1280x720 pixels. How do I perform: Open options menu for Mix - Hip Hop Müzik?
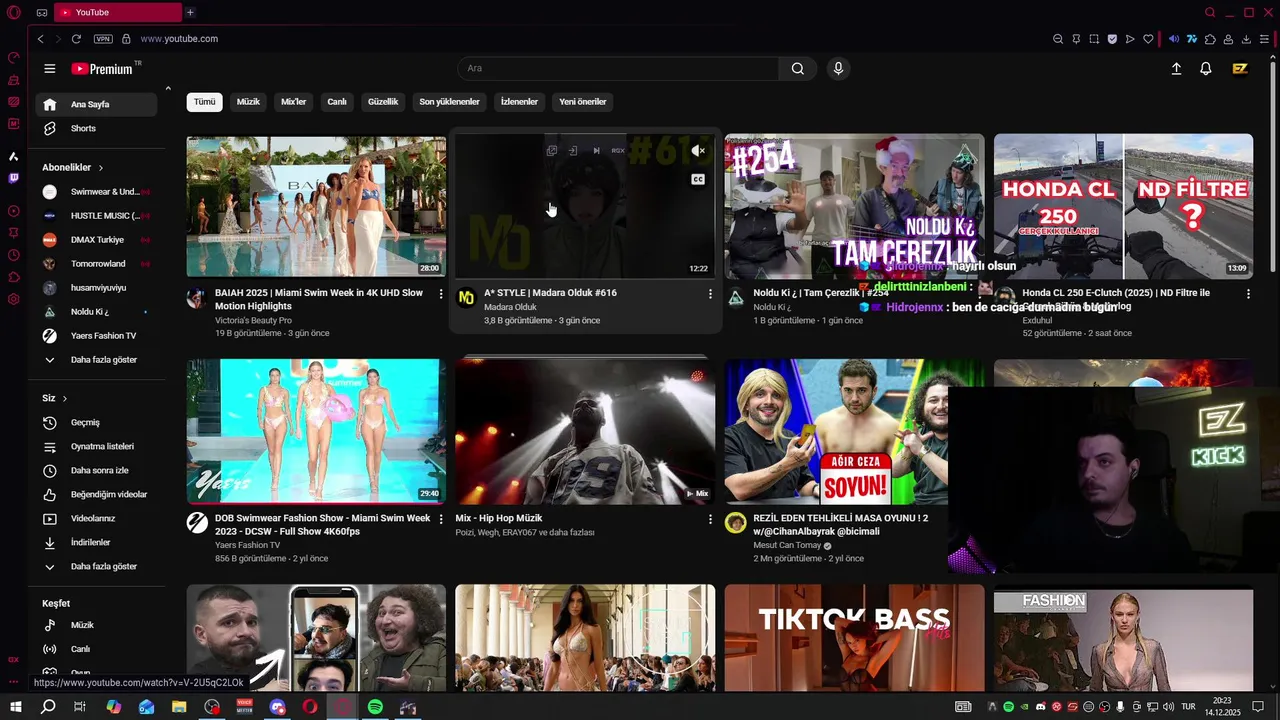(710, 520)
